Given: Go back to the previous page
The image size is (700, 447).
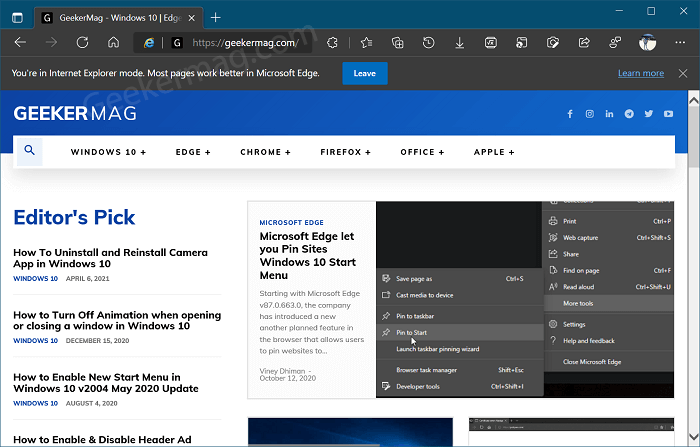Looking at the screenshot, I should tap(21, 42).
